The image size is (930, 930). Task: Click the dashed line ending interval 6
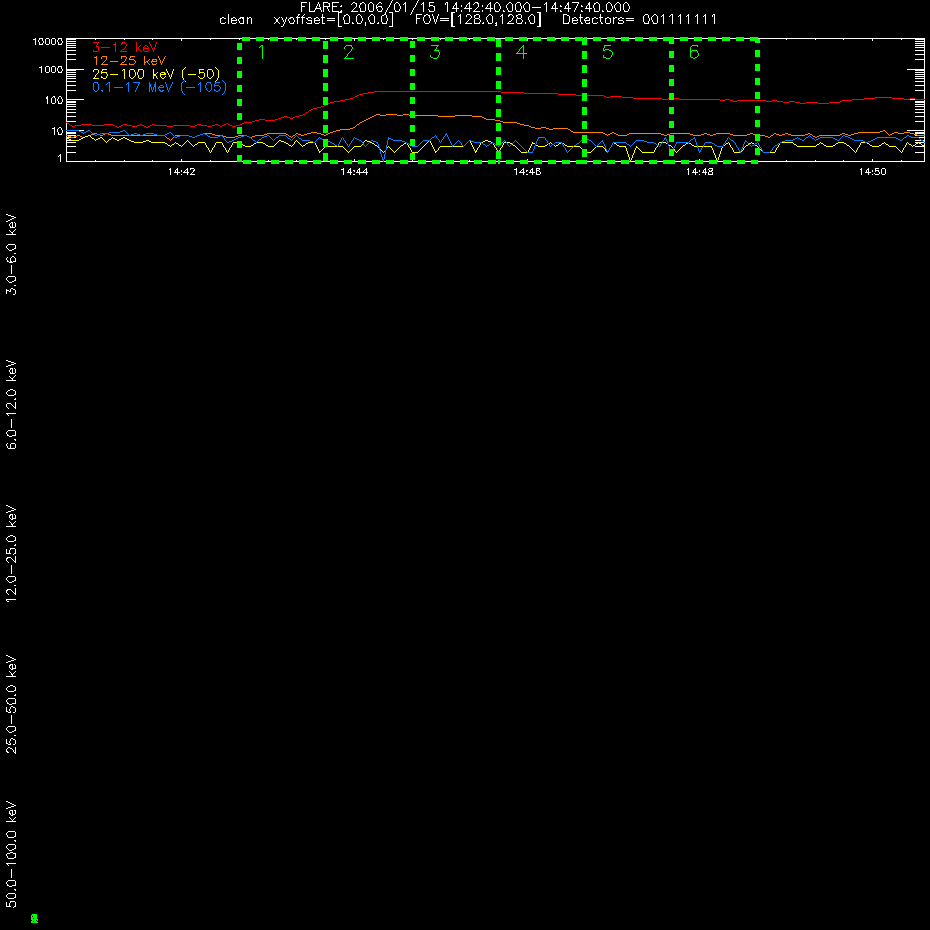(x=757, y=100)
